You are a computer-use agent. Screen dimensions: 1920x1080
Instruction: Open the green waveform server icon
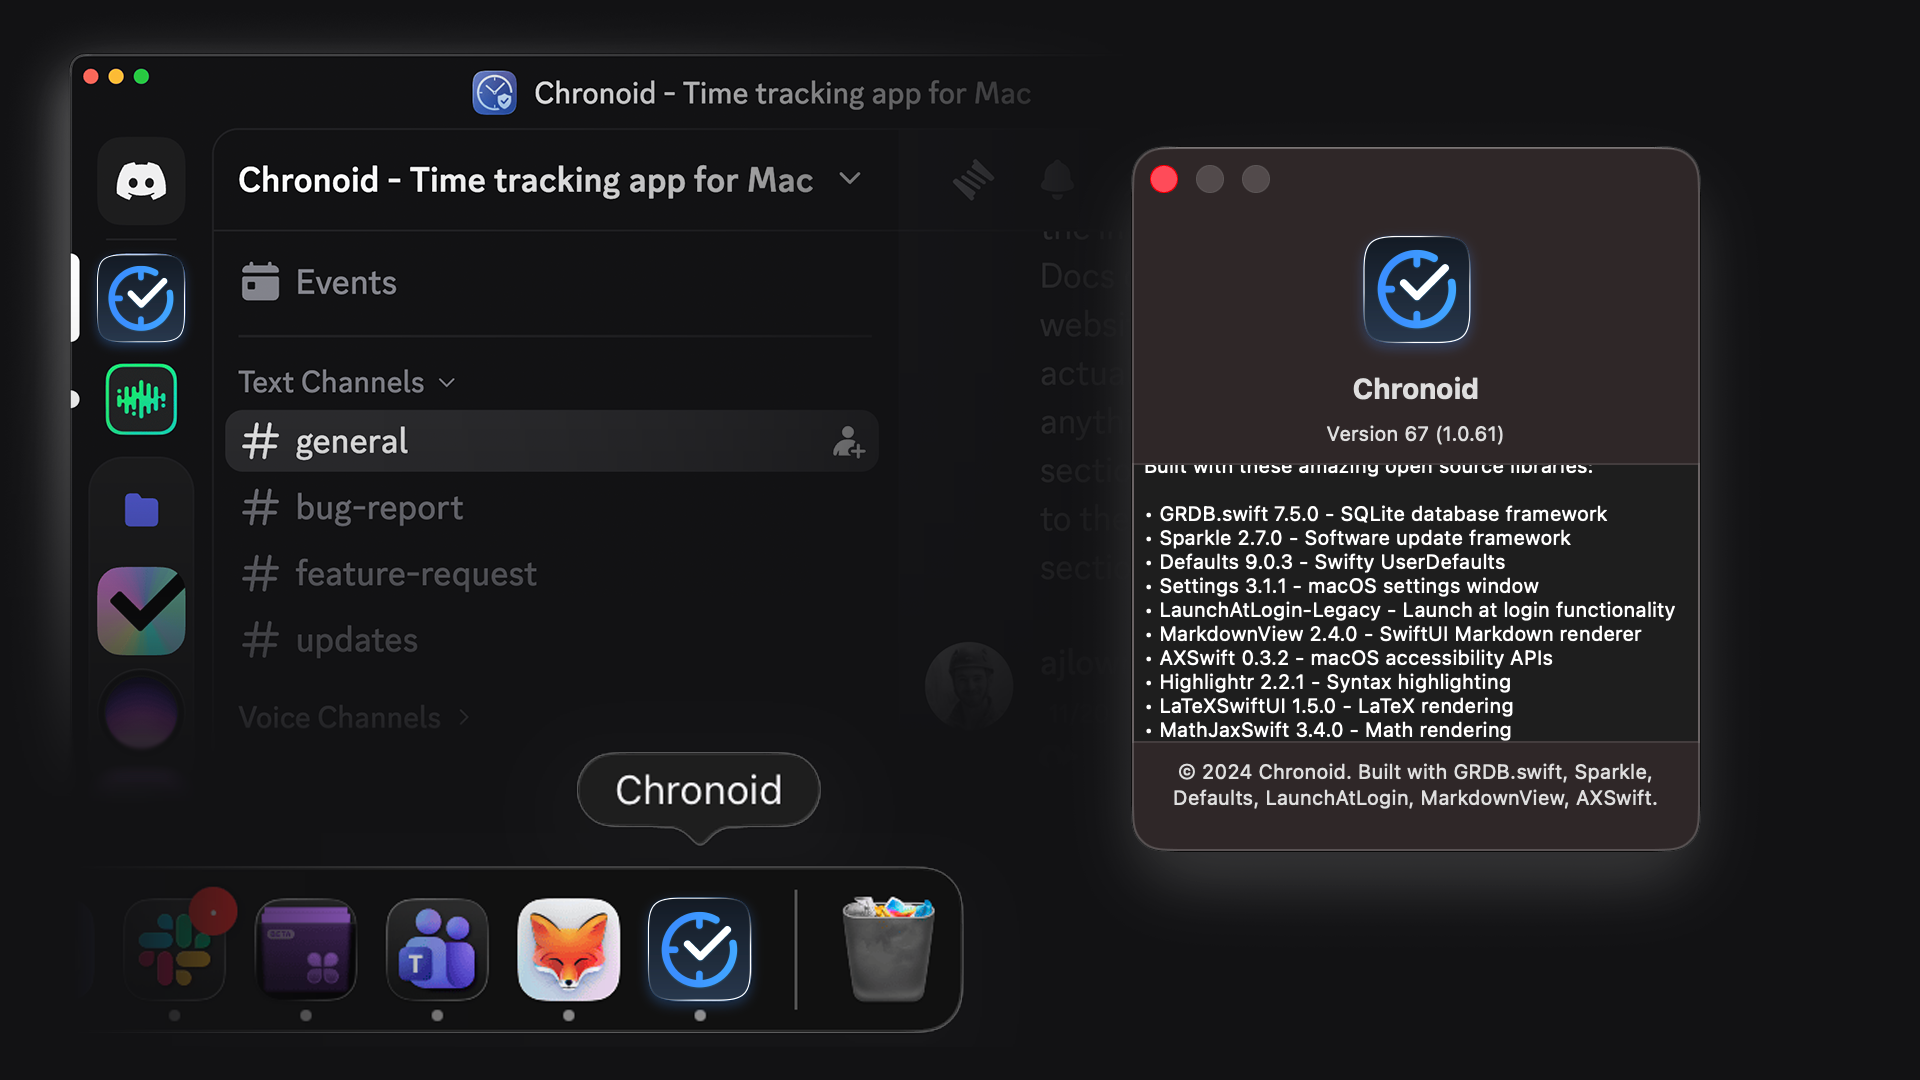click(141, 399)
